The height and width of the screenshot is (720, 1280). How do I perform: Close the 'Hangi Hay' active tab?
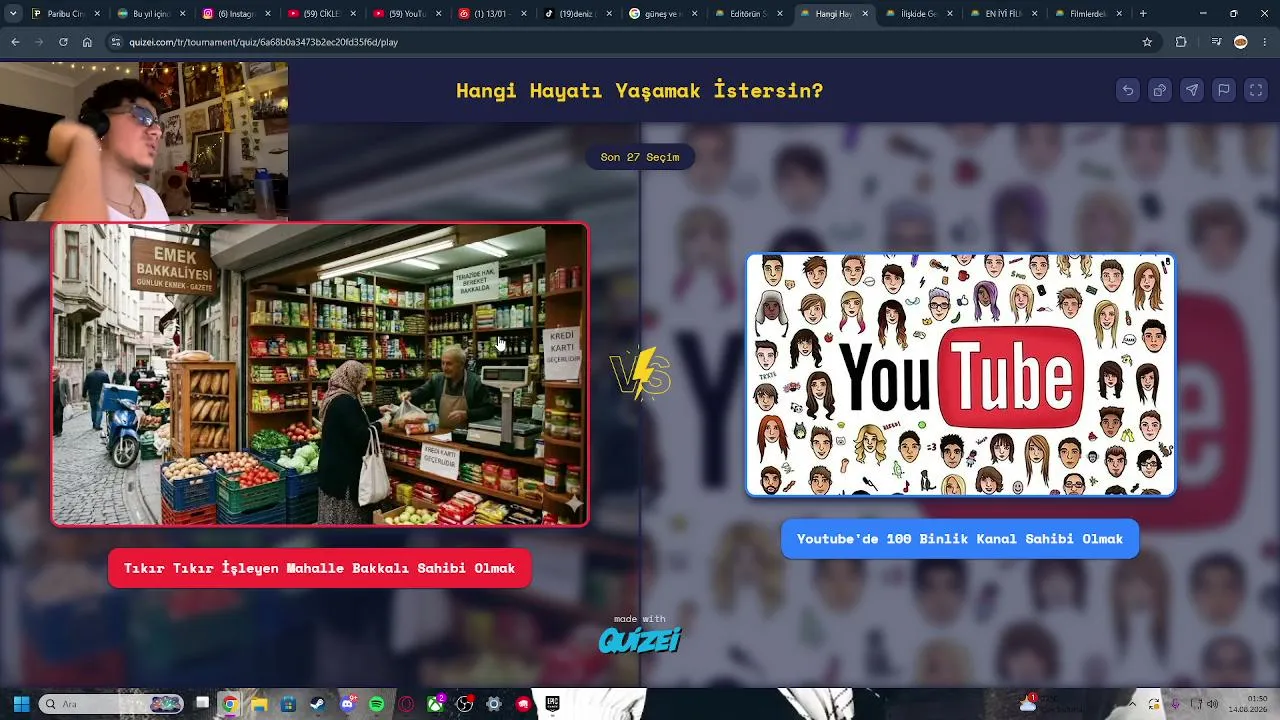tap(864, 14)
